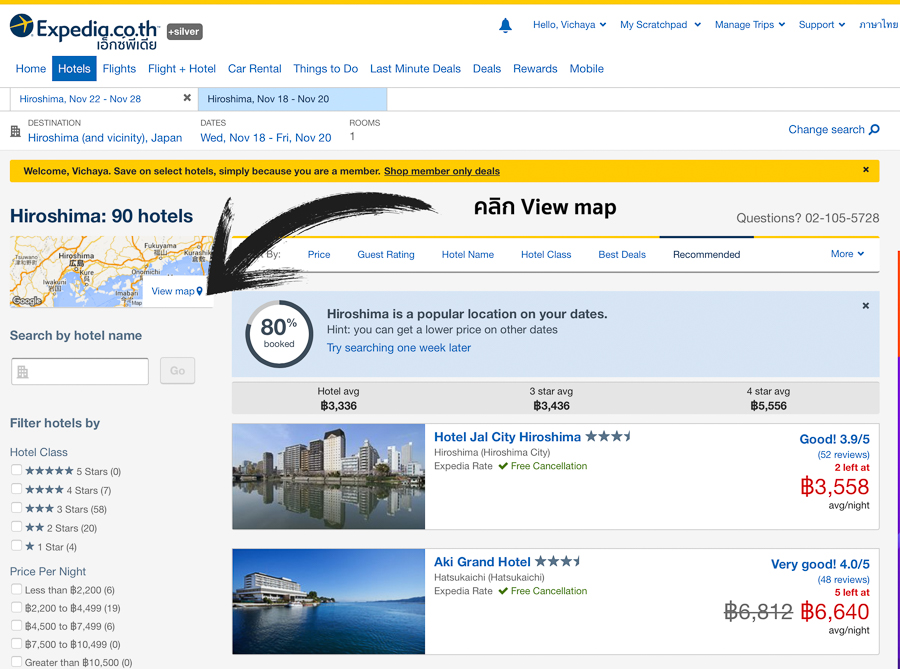900x669 pixels.
Task: Click View map link
Action: point(173,291)
